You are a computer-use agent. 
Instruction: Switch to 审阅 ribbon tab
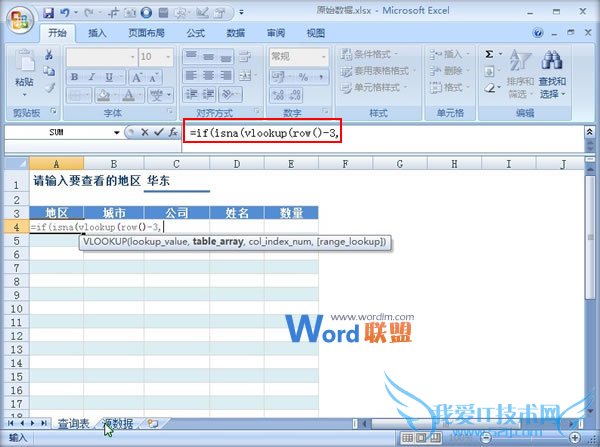pyautogui.click(x=276, y=33)
